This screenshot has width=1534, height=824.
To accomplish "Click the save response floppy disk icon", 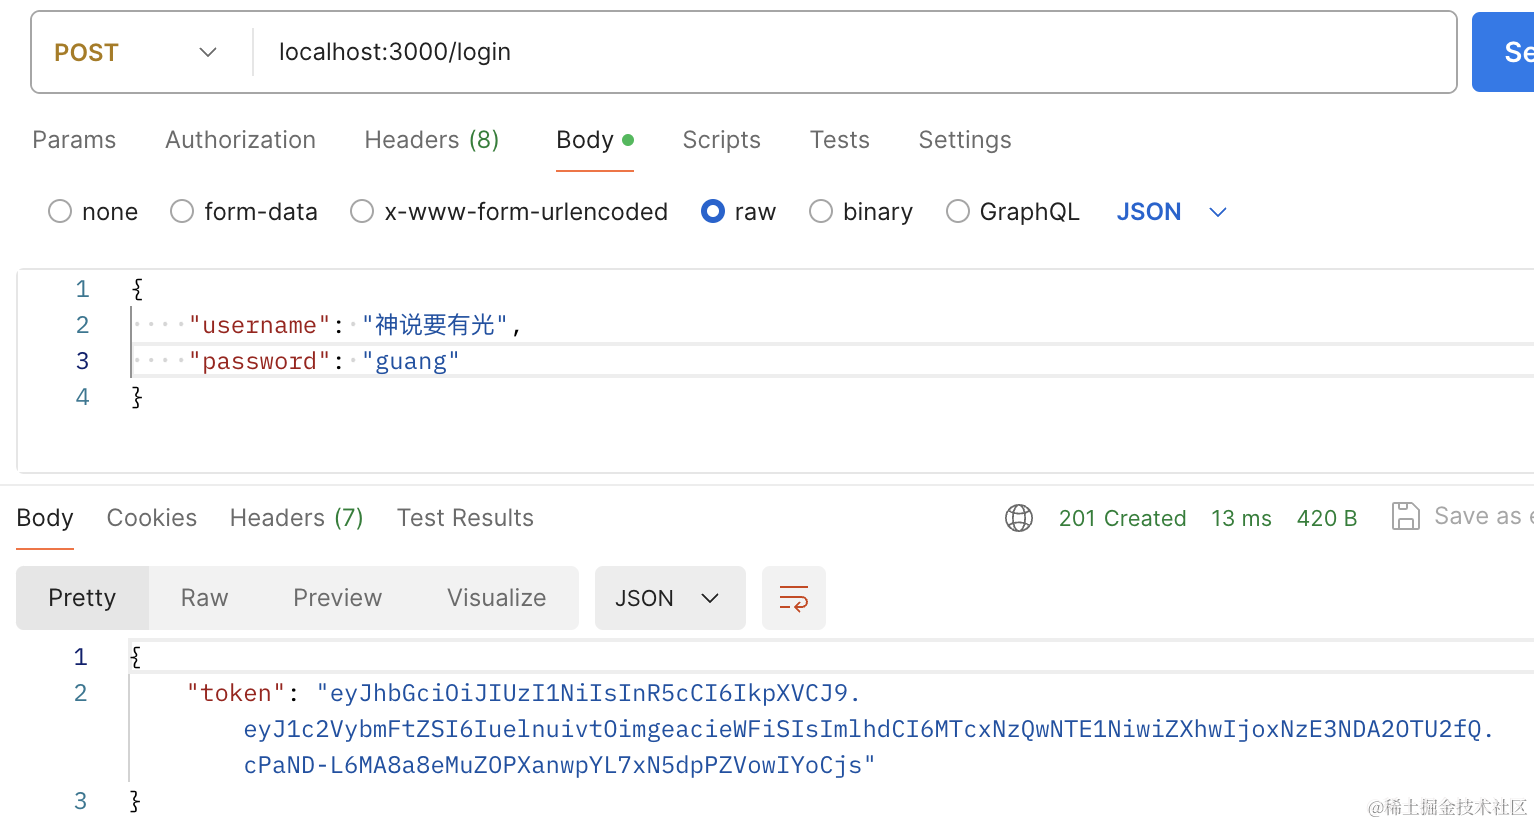I will tap(1405, 516).
